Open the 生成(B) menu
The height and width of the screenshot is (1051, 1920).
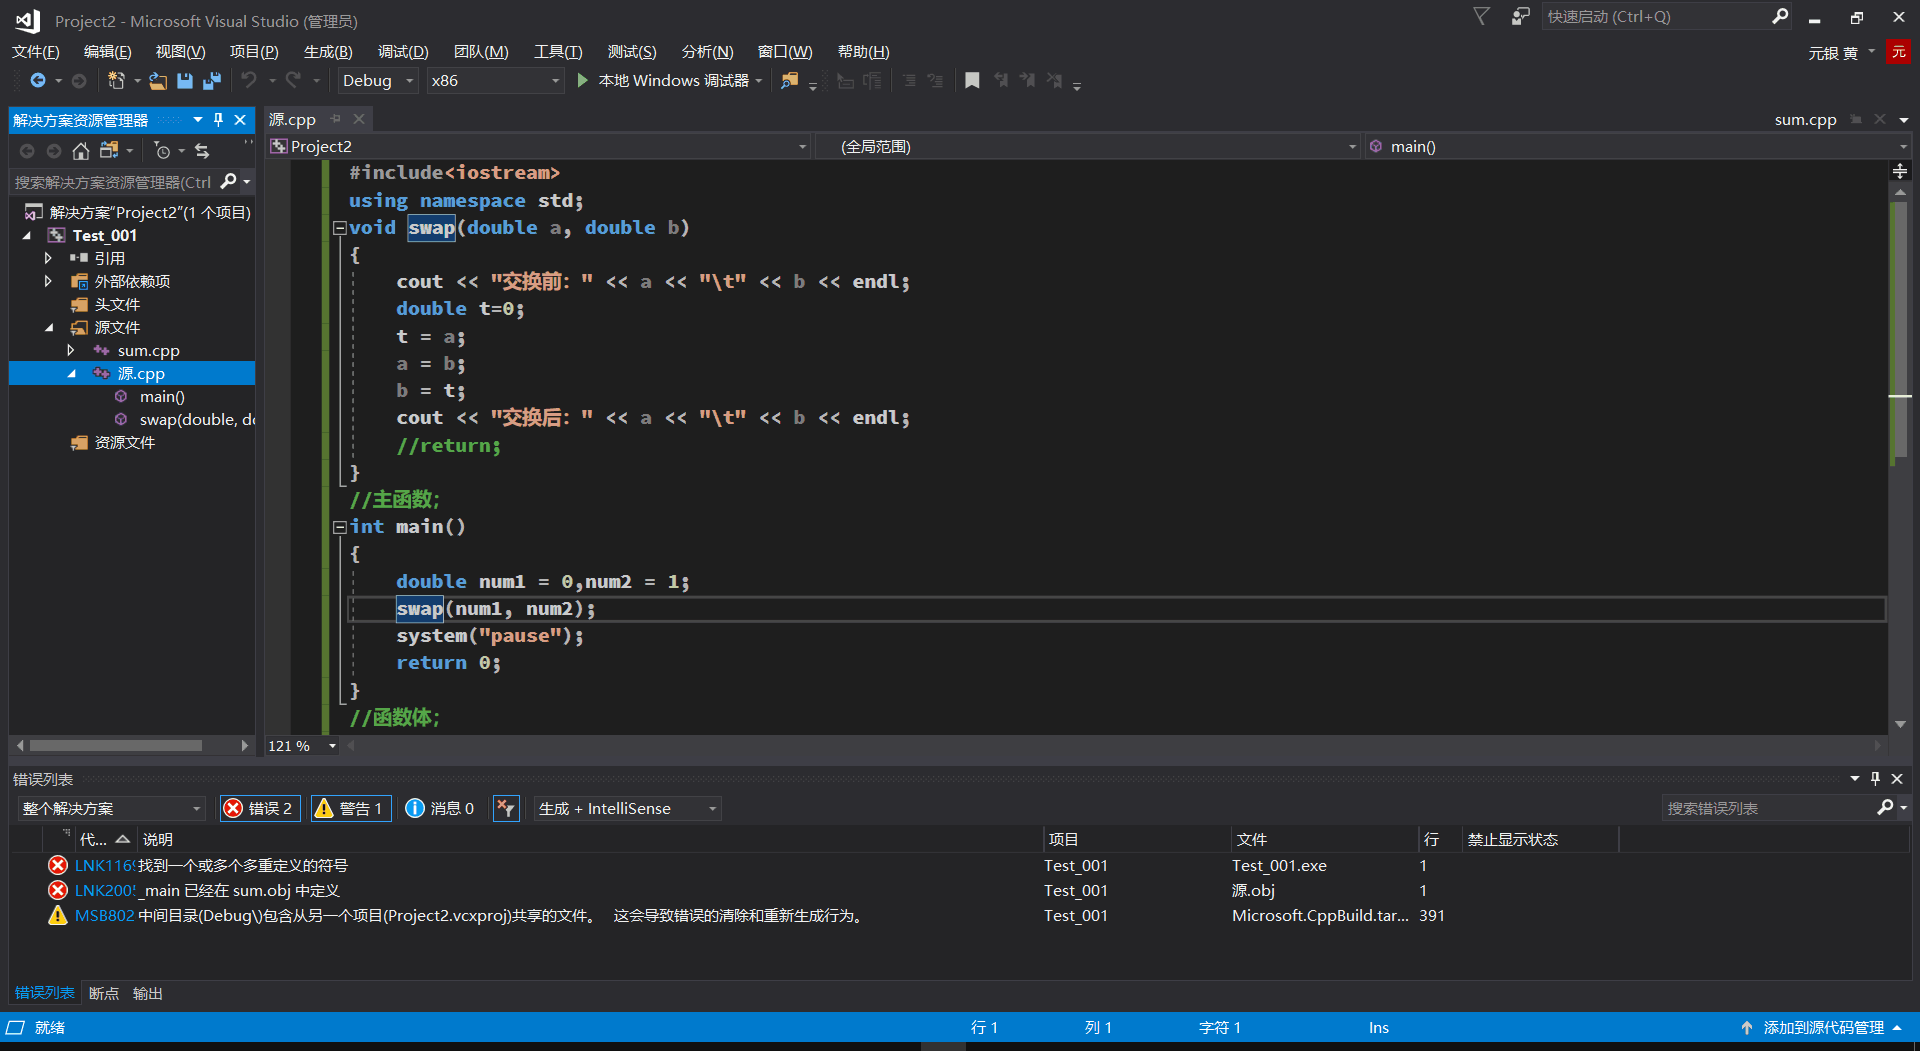(328, 52)
